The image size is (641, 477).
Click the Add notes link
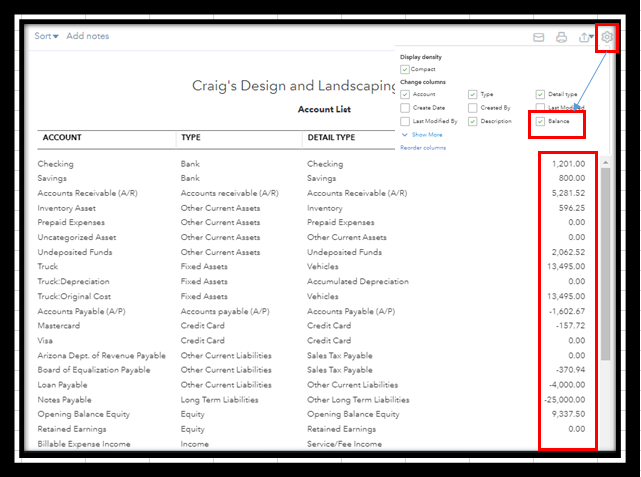(88, 36)
